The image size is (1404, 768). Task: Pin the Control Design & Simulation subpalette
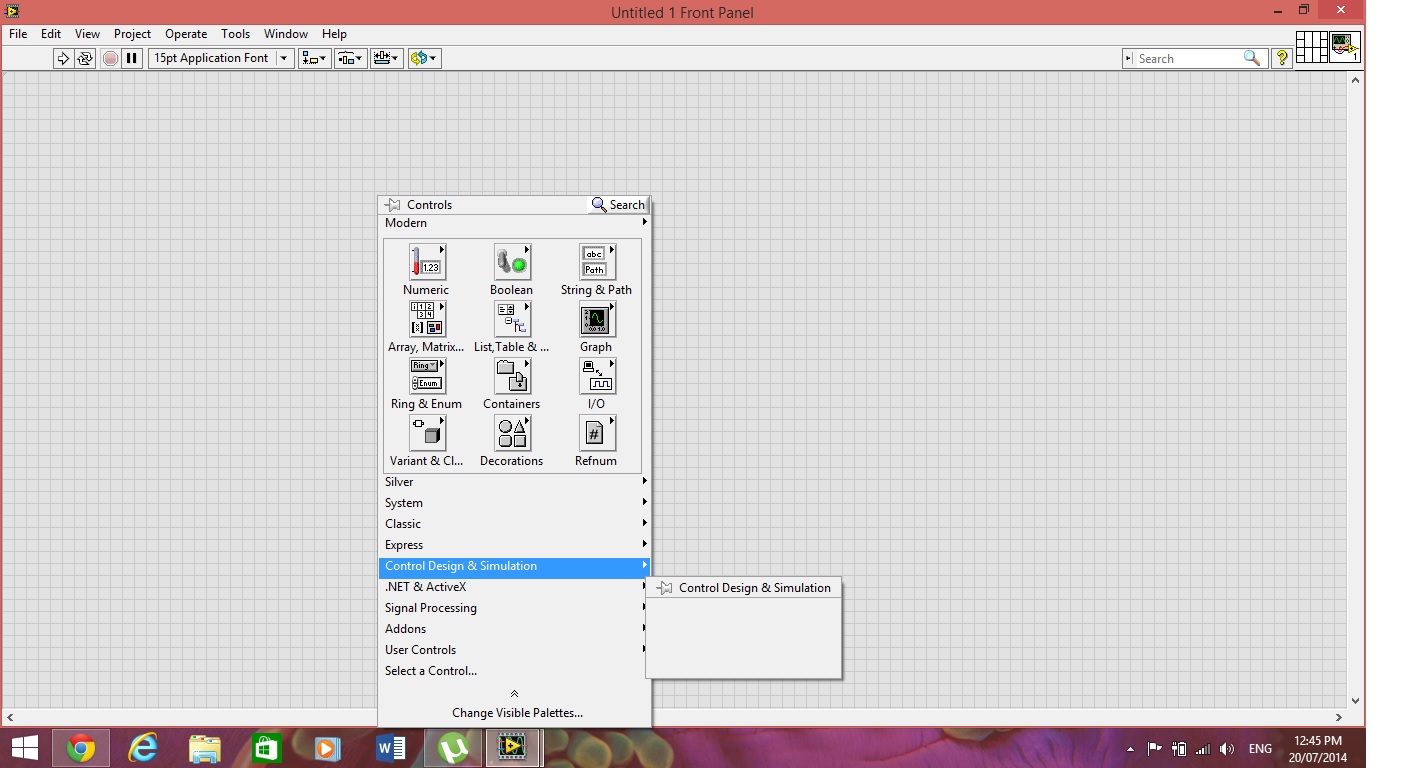pos(664,588)
